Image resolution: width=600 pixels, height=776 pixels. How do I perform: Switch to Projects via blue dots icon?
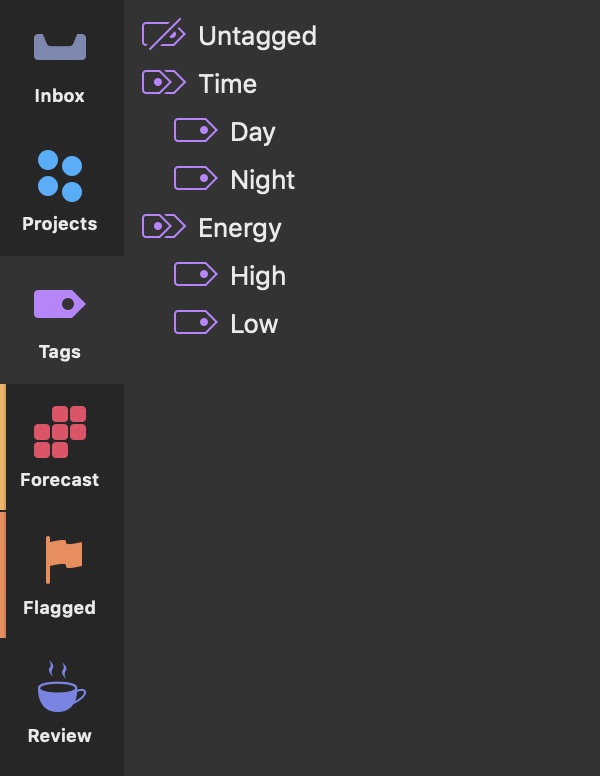pyautogui.click(x=60, y=176)
